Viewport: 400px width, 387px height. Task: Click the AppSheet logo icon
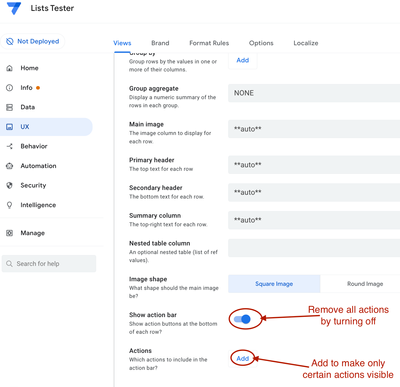[x=14, y=8]
